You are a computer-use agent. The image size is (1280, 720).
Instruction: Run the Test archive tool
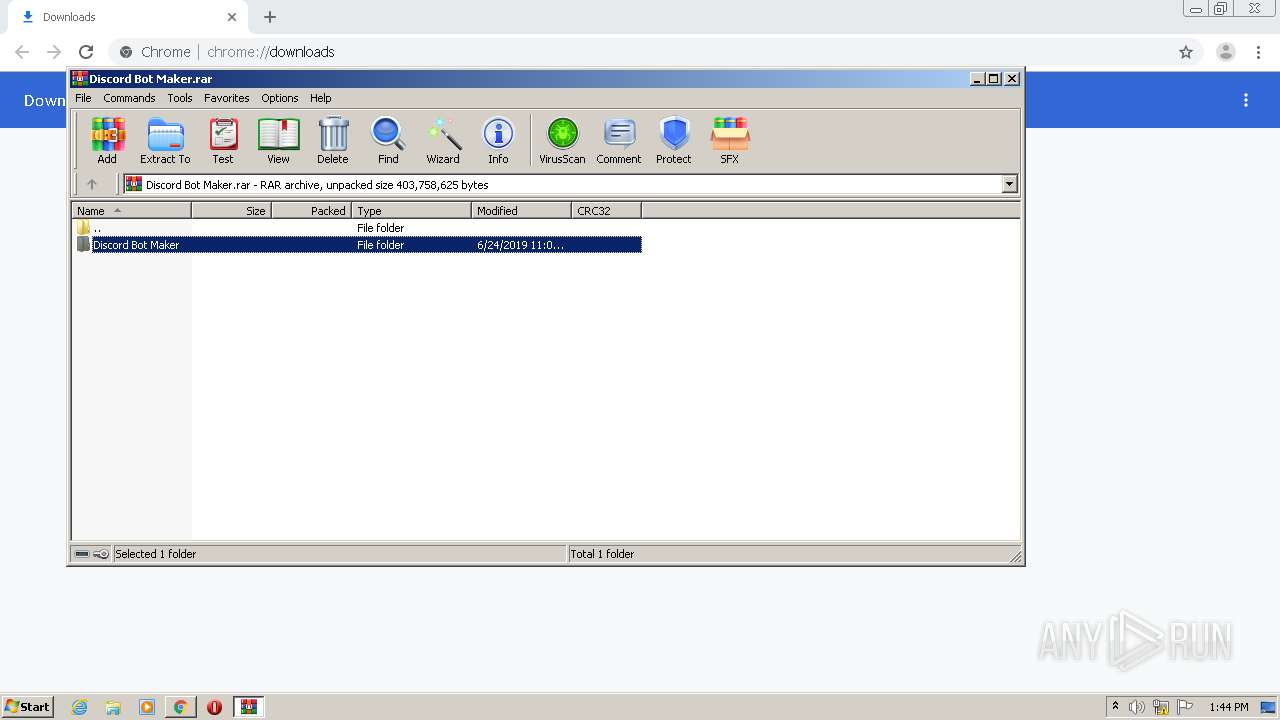tap(223, 140)
